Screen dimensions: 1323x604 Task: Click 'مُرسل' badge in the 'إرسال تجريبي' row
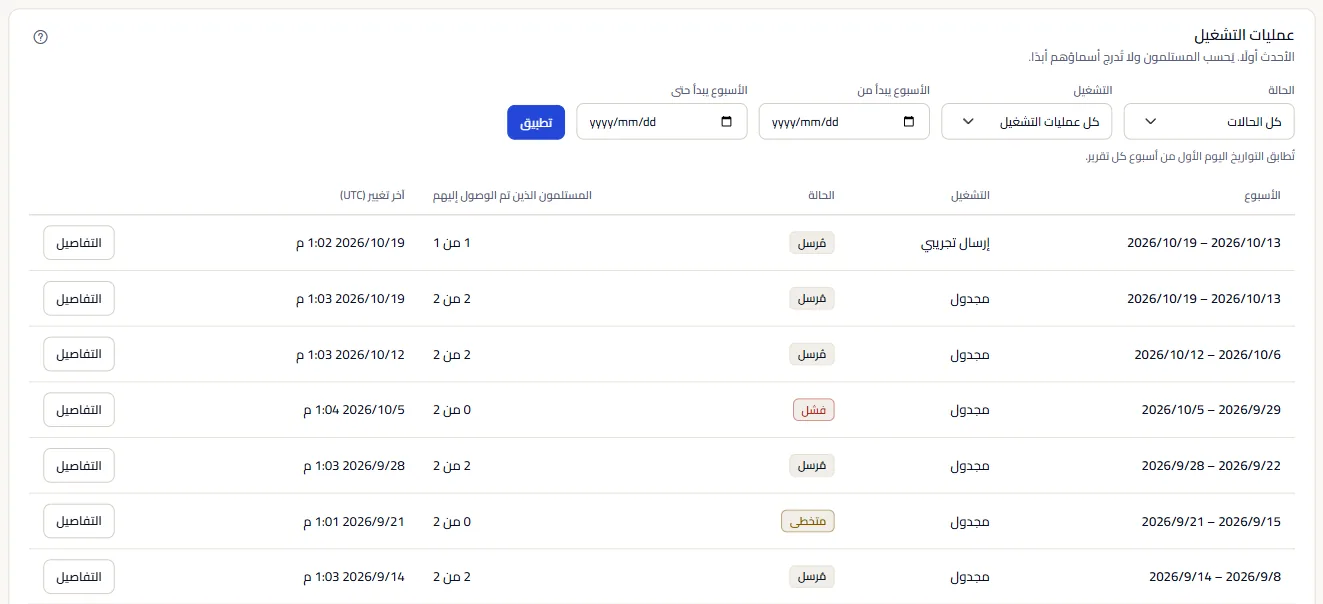[811, 243]
